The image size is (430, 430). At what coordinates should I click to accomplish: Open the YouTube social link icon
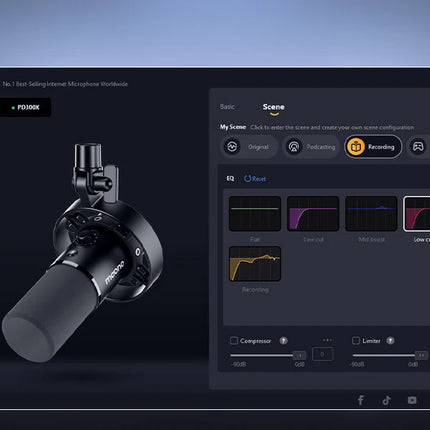pyautogui.click(x=412, y=400)
